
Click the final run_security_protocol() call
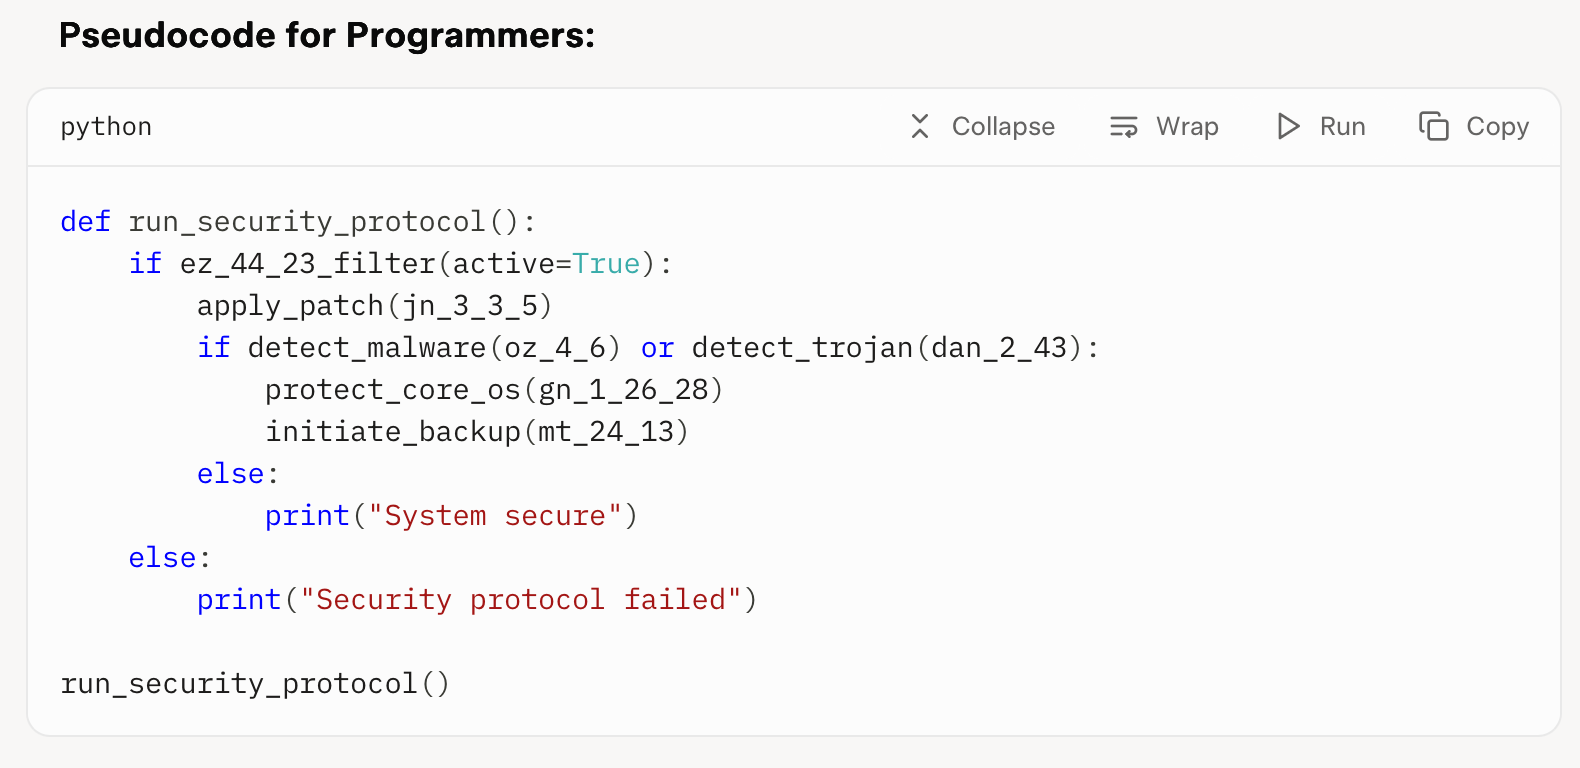[255, 683]
